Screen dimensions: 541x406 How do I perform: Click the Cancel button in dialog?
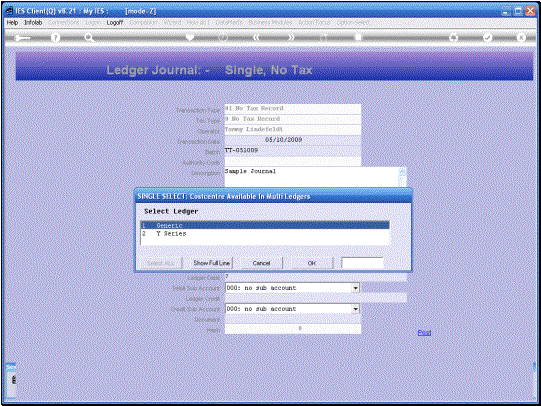(261, 263)
